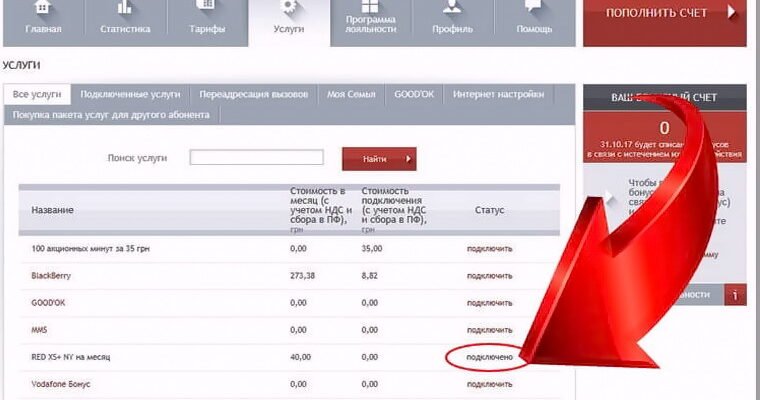Screen dimensions: 760x400
Task: Click the Название column header
Action: pyautogui.click(x=52, y=210)
